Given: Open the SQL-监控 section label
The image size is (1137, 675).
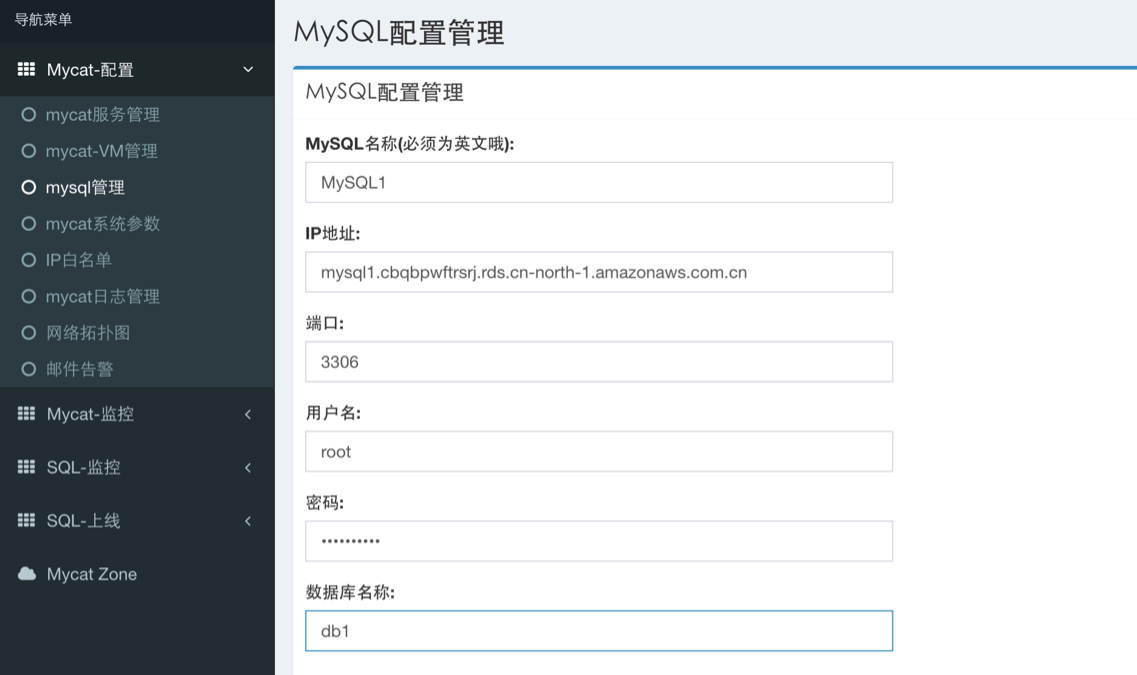Looking at the screenshot, I should [x=83, y=468].
